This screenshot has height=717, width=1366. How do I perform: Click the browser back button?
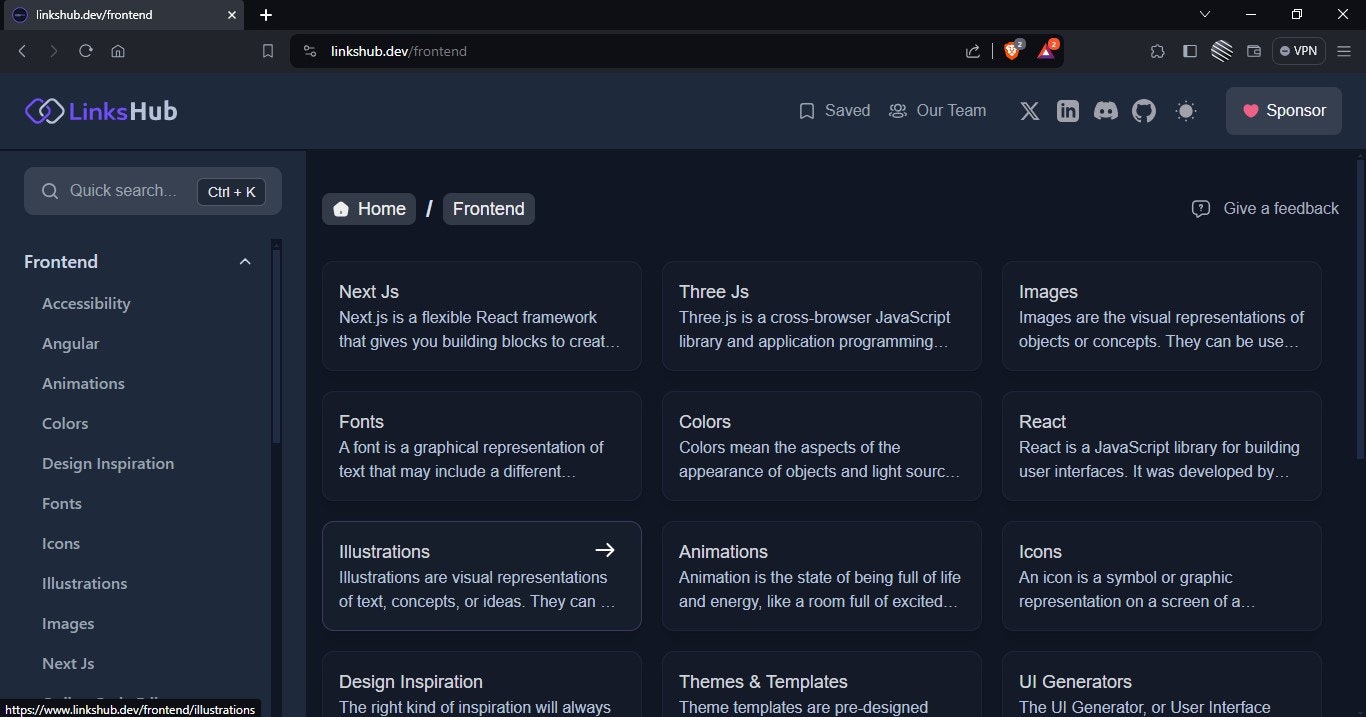point(22,51)
